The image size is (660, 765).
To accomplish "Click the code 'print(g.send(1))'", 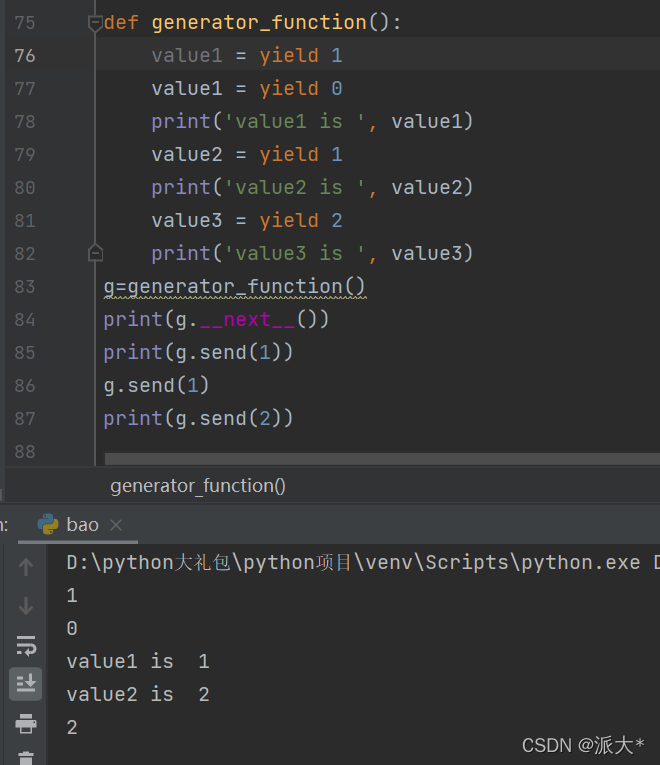I will [x=198, y=353].
